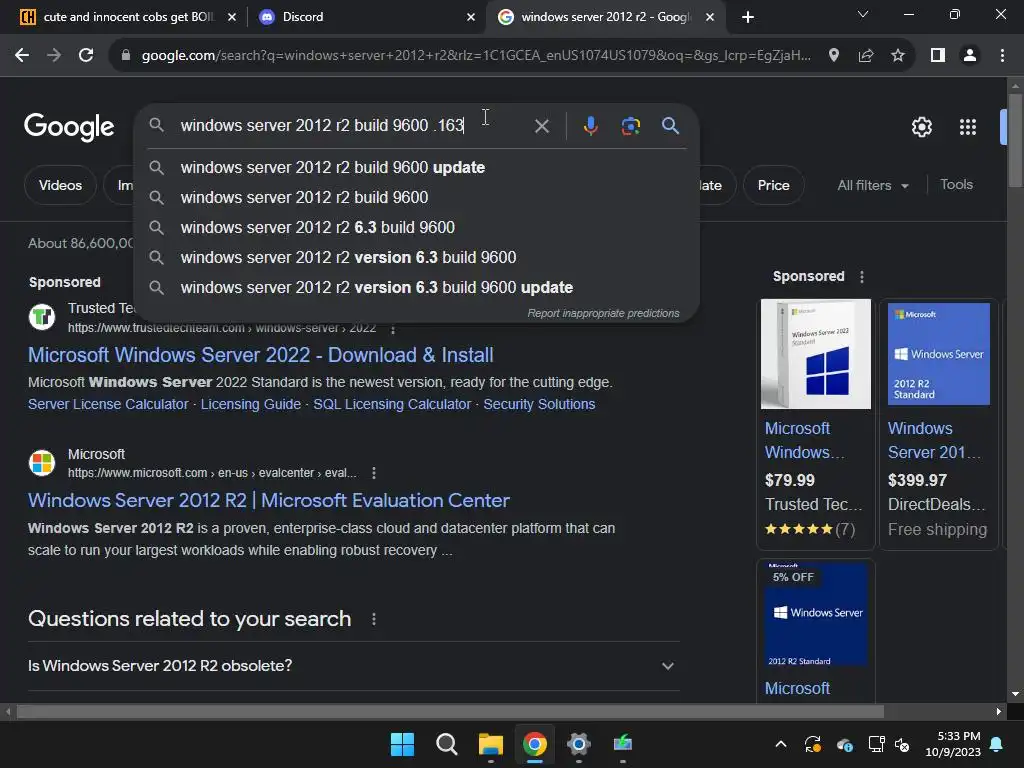Screen dimensions: 1024x768
Task: Open the notification bell in tray
Action: (997, 744)
